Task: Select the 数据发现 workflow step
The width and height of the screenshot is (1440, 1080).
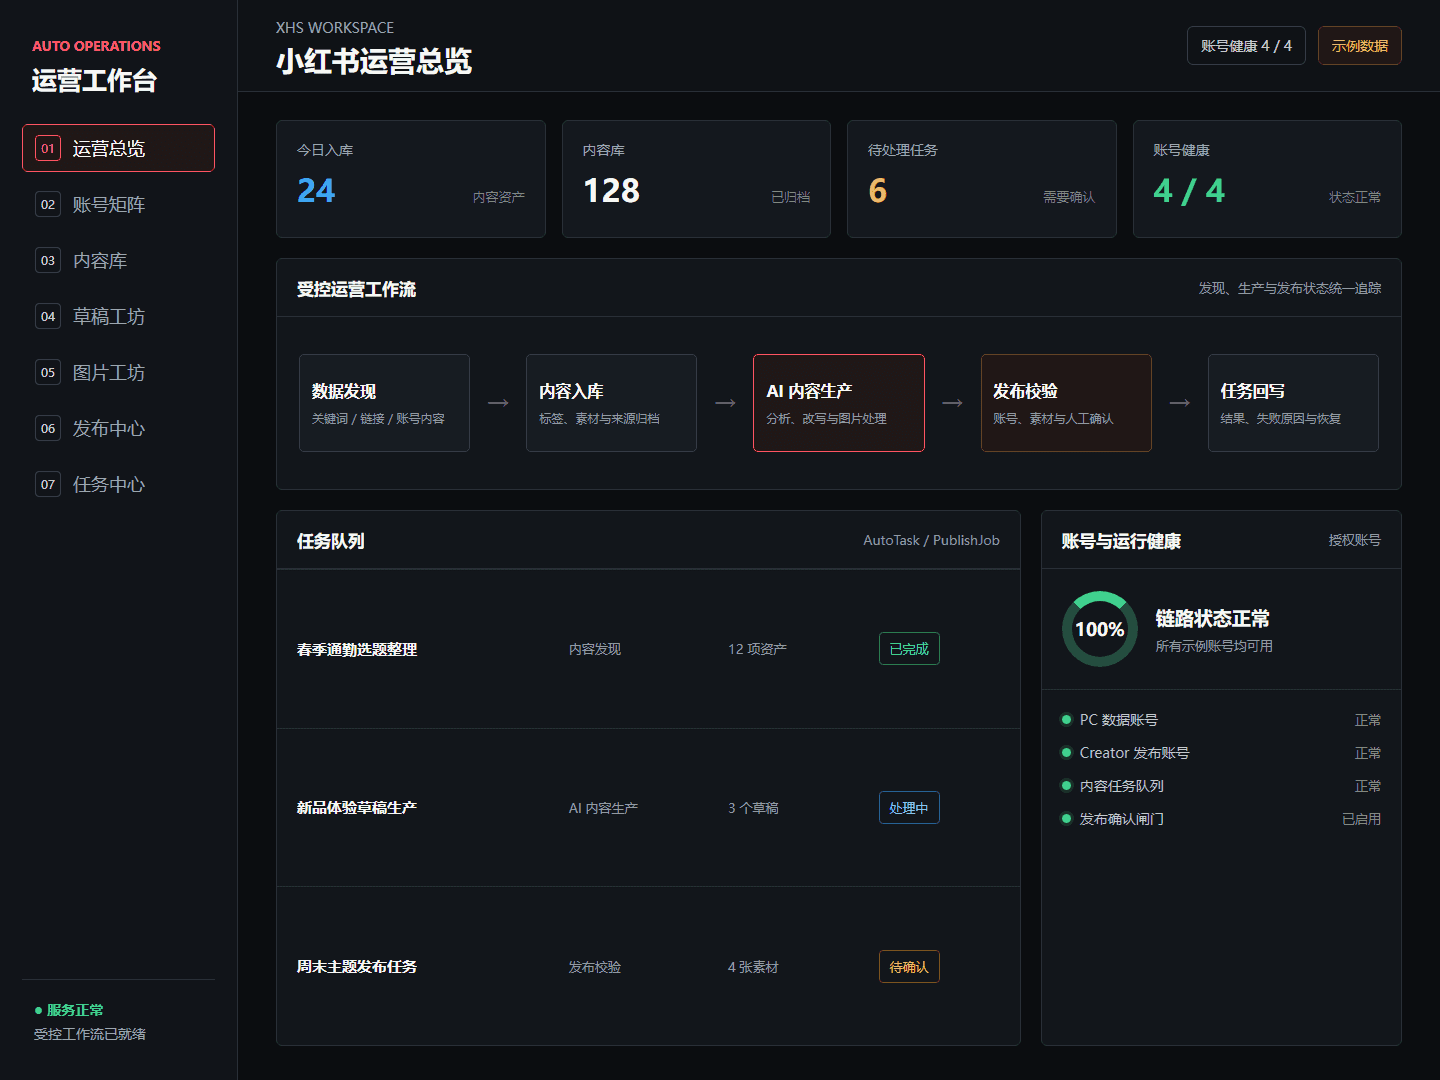Action: (x=384, y=403)
